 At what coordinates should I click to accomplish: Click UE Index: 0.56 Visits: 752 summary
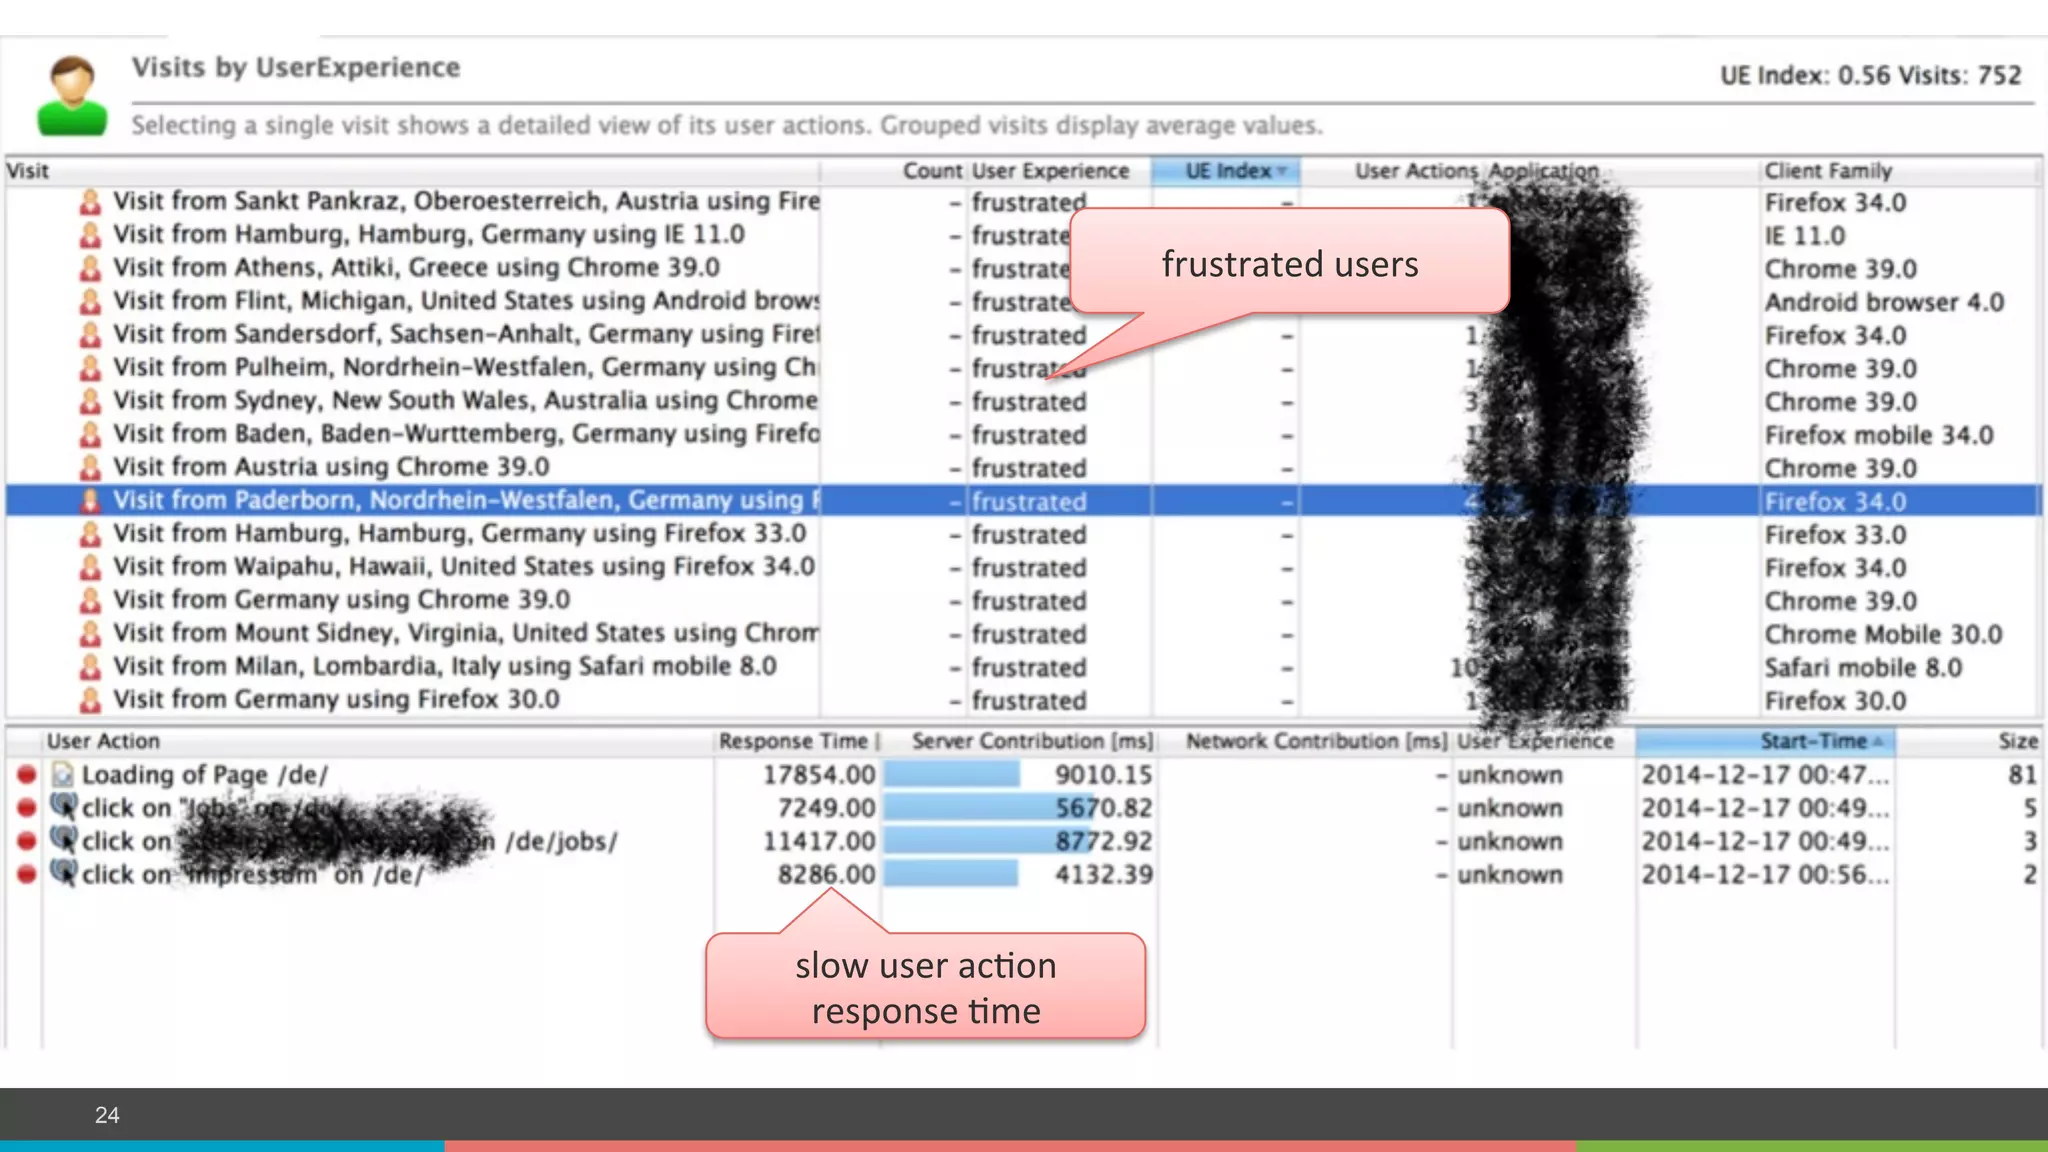1870,75
